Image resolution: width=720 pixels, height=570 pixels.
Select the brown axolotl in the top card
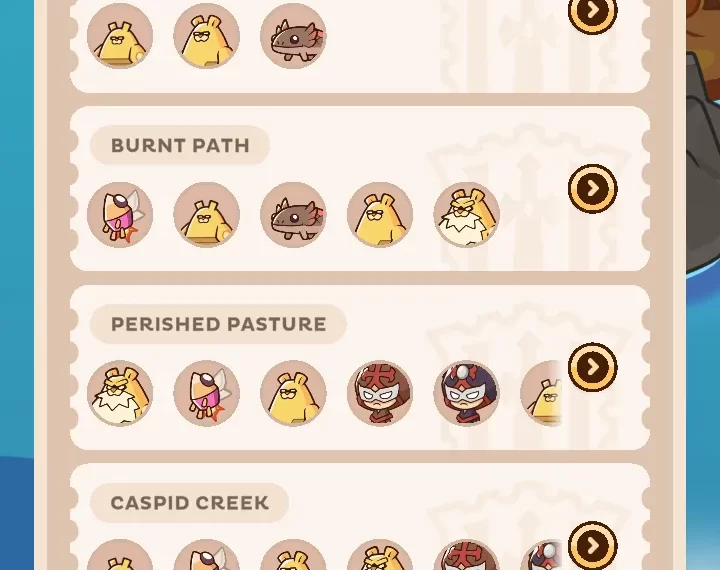[x=293, y=36]
